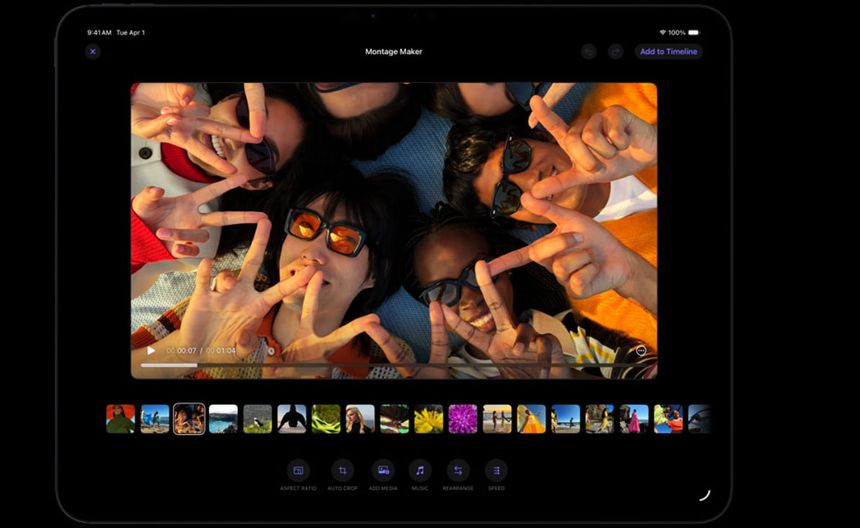Pick the currently highlighted group selfie thumbnail
Viewport: 860px width, 528px height.
189,418
